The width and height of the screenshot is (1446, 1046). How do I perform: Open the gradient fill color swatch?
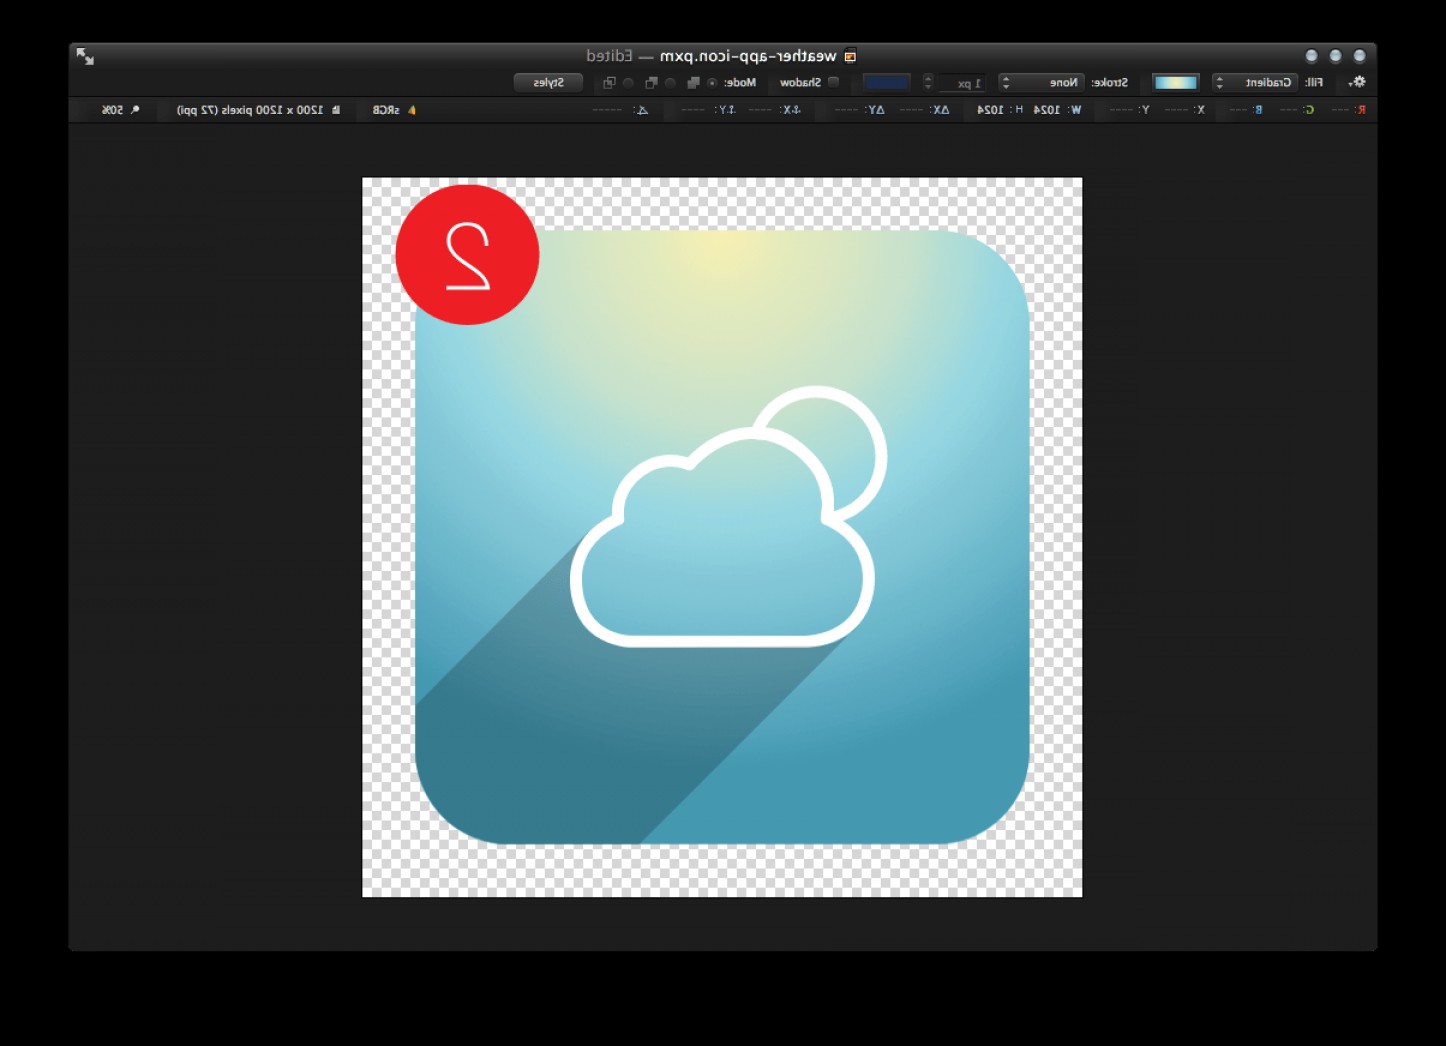1176,83
